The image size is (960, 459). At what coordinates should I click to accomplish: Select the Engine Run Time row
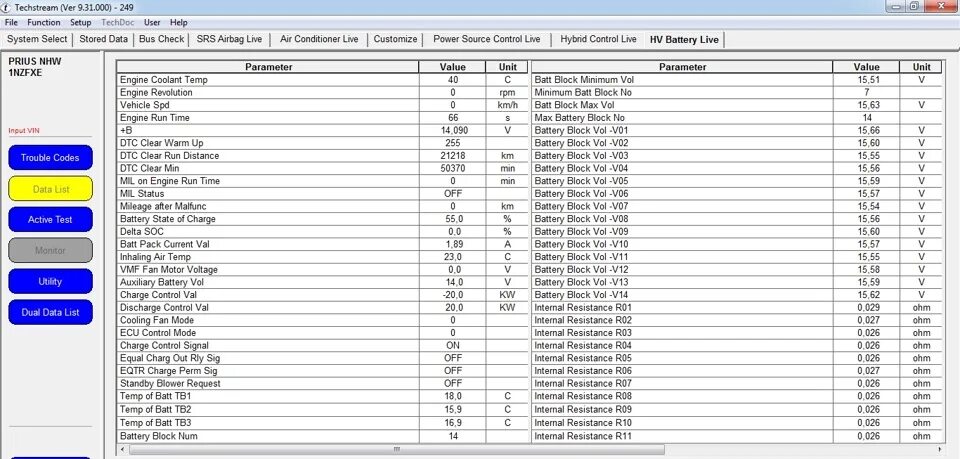pyautogui.click(x=323, y=118)
